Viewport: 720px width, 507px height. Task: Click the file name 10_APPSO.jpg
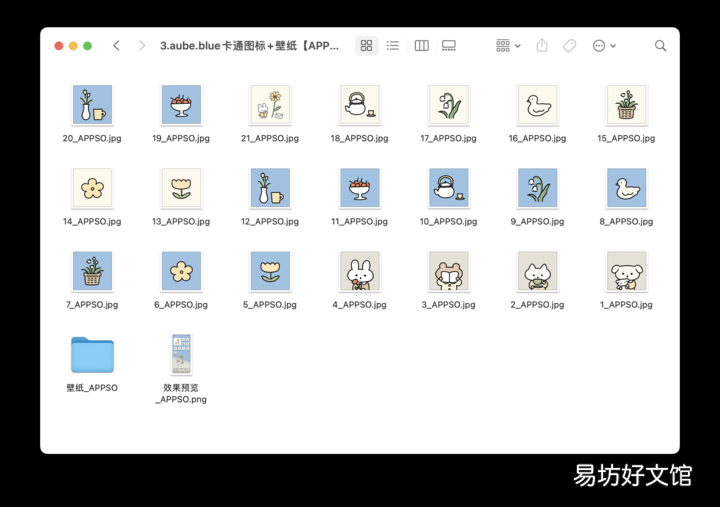click(449, 221)
